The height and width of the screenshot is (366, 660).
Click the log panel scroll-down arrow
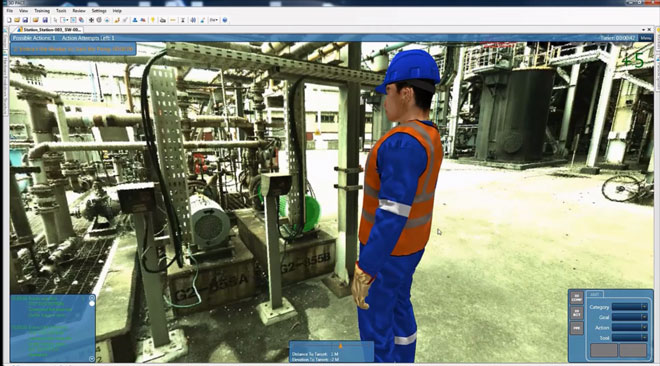tap(92, 358)
